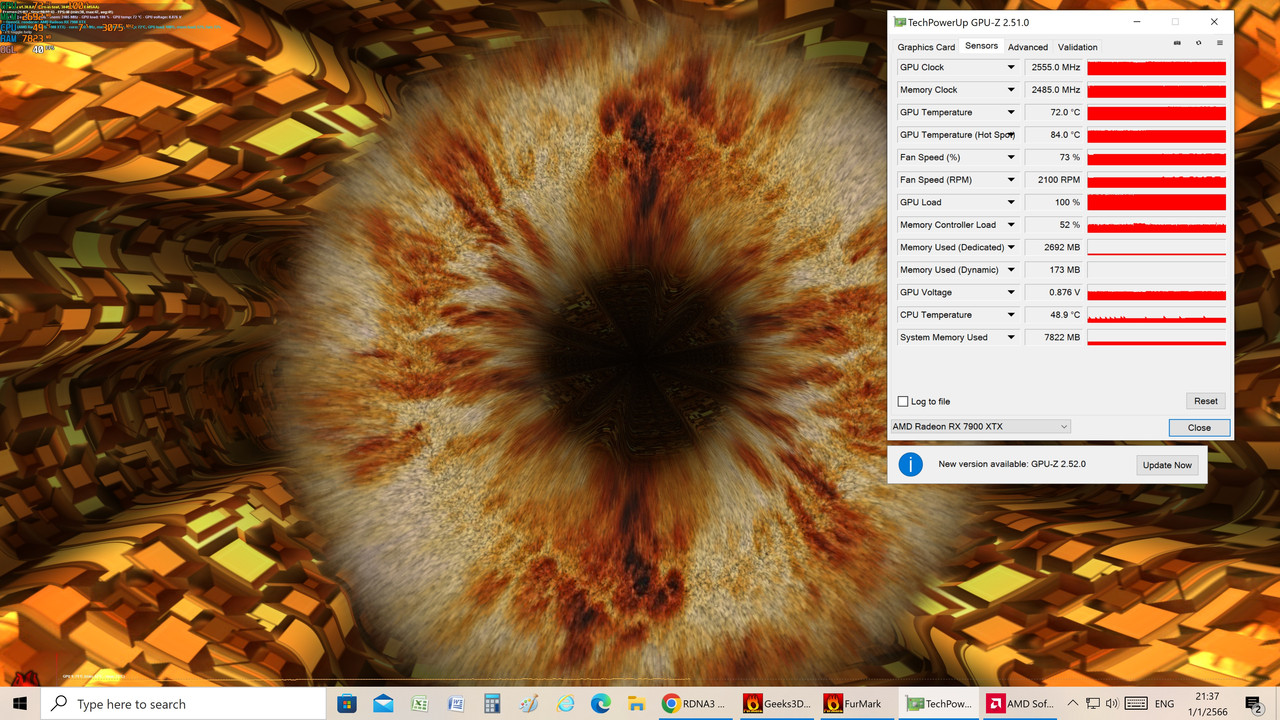Switch to the Advanced tab
This screenshot has height=720, width=1280.
[1028, 47]
